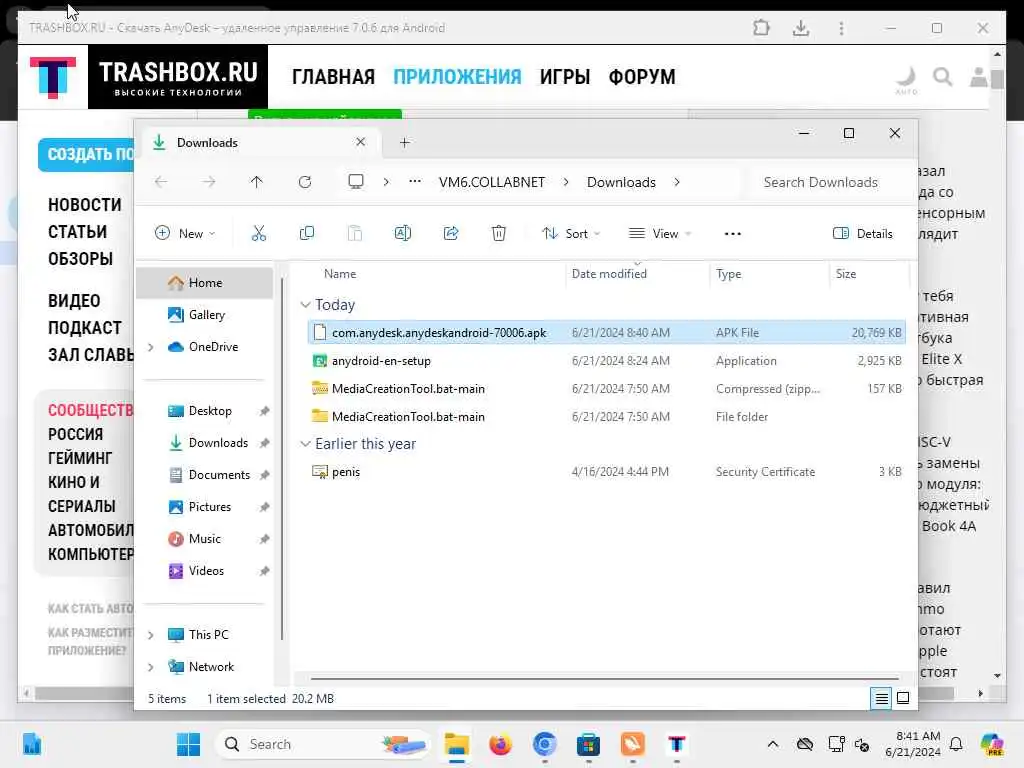The width and height of the screenshot is (1024, 768).
Task: Select MediaCreationTool.bat-main compressed zip file
Action: click(x=606, y=389)
